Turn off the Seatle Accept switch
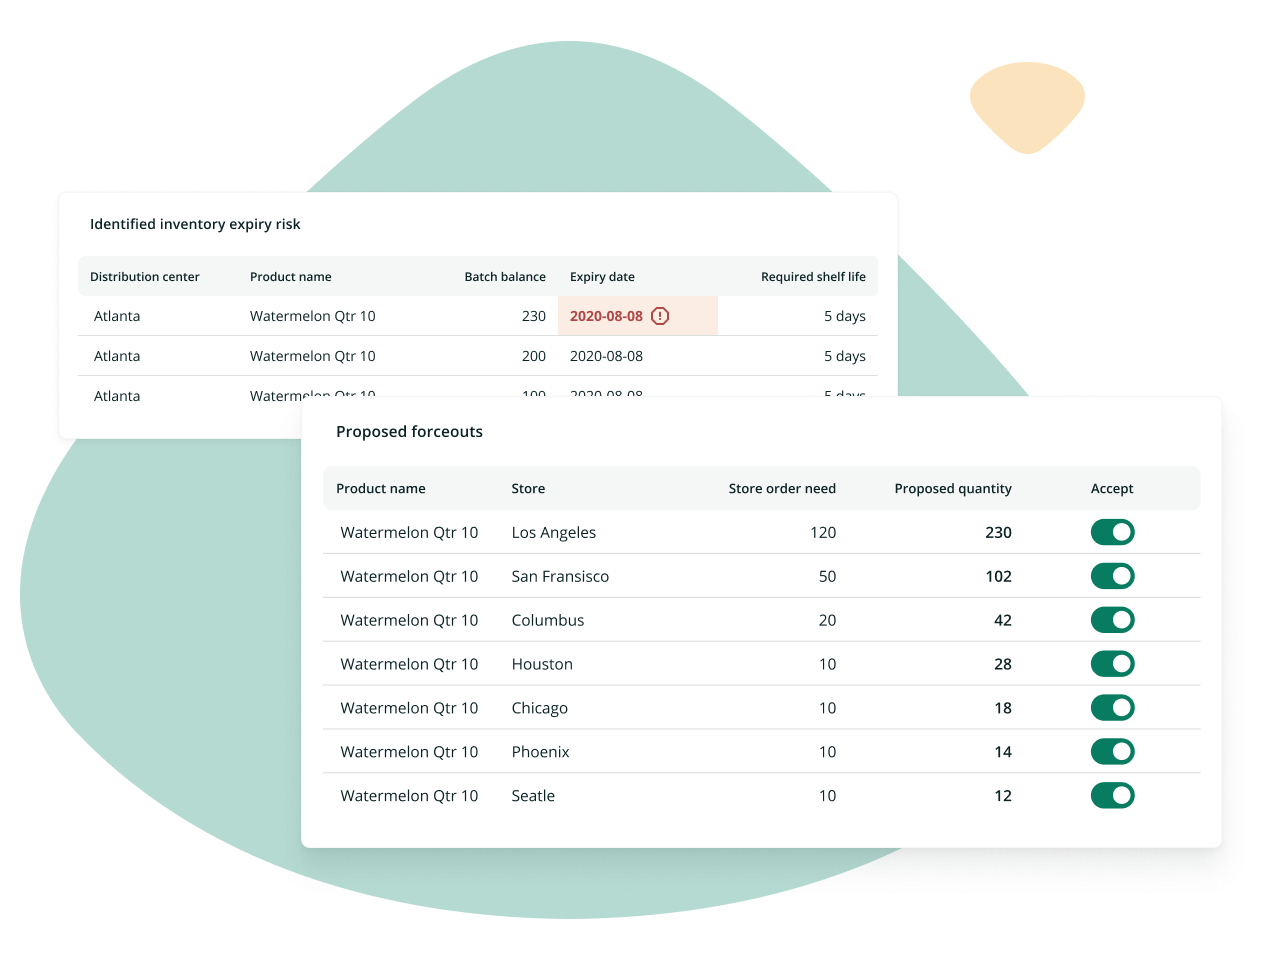Viewport: 1280px width, 960px height. coord(1113,795)
